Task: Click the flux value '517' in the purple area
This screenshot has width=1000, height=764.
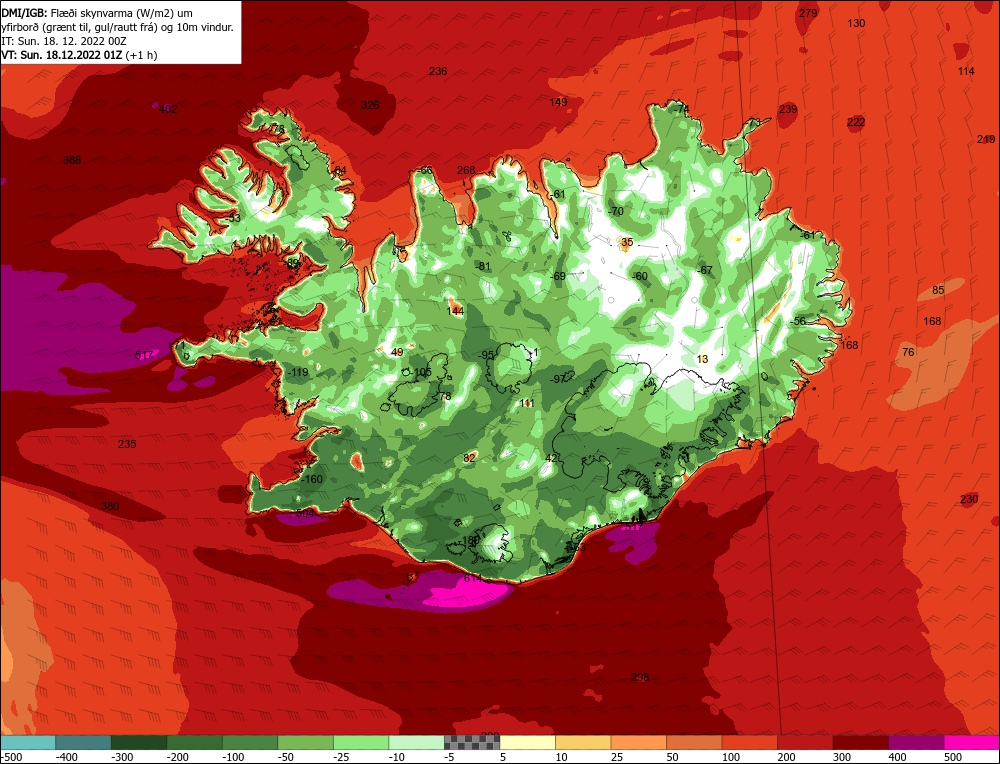Action: [145, 355]
